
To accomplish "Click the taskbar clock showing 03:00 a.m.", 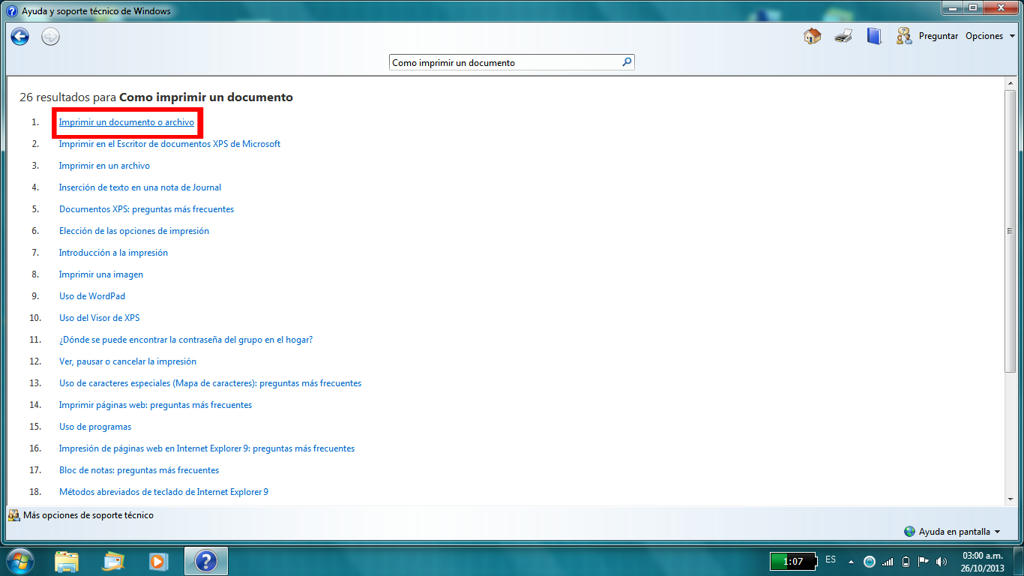I will pyautogui.click(x=982, y=562).
